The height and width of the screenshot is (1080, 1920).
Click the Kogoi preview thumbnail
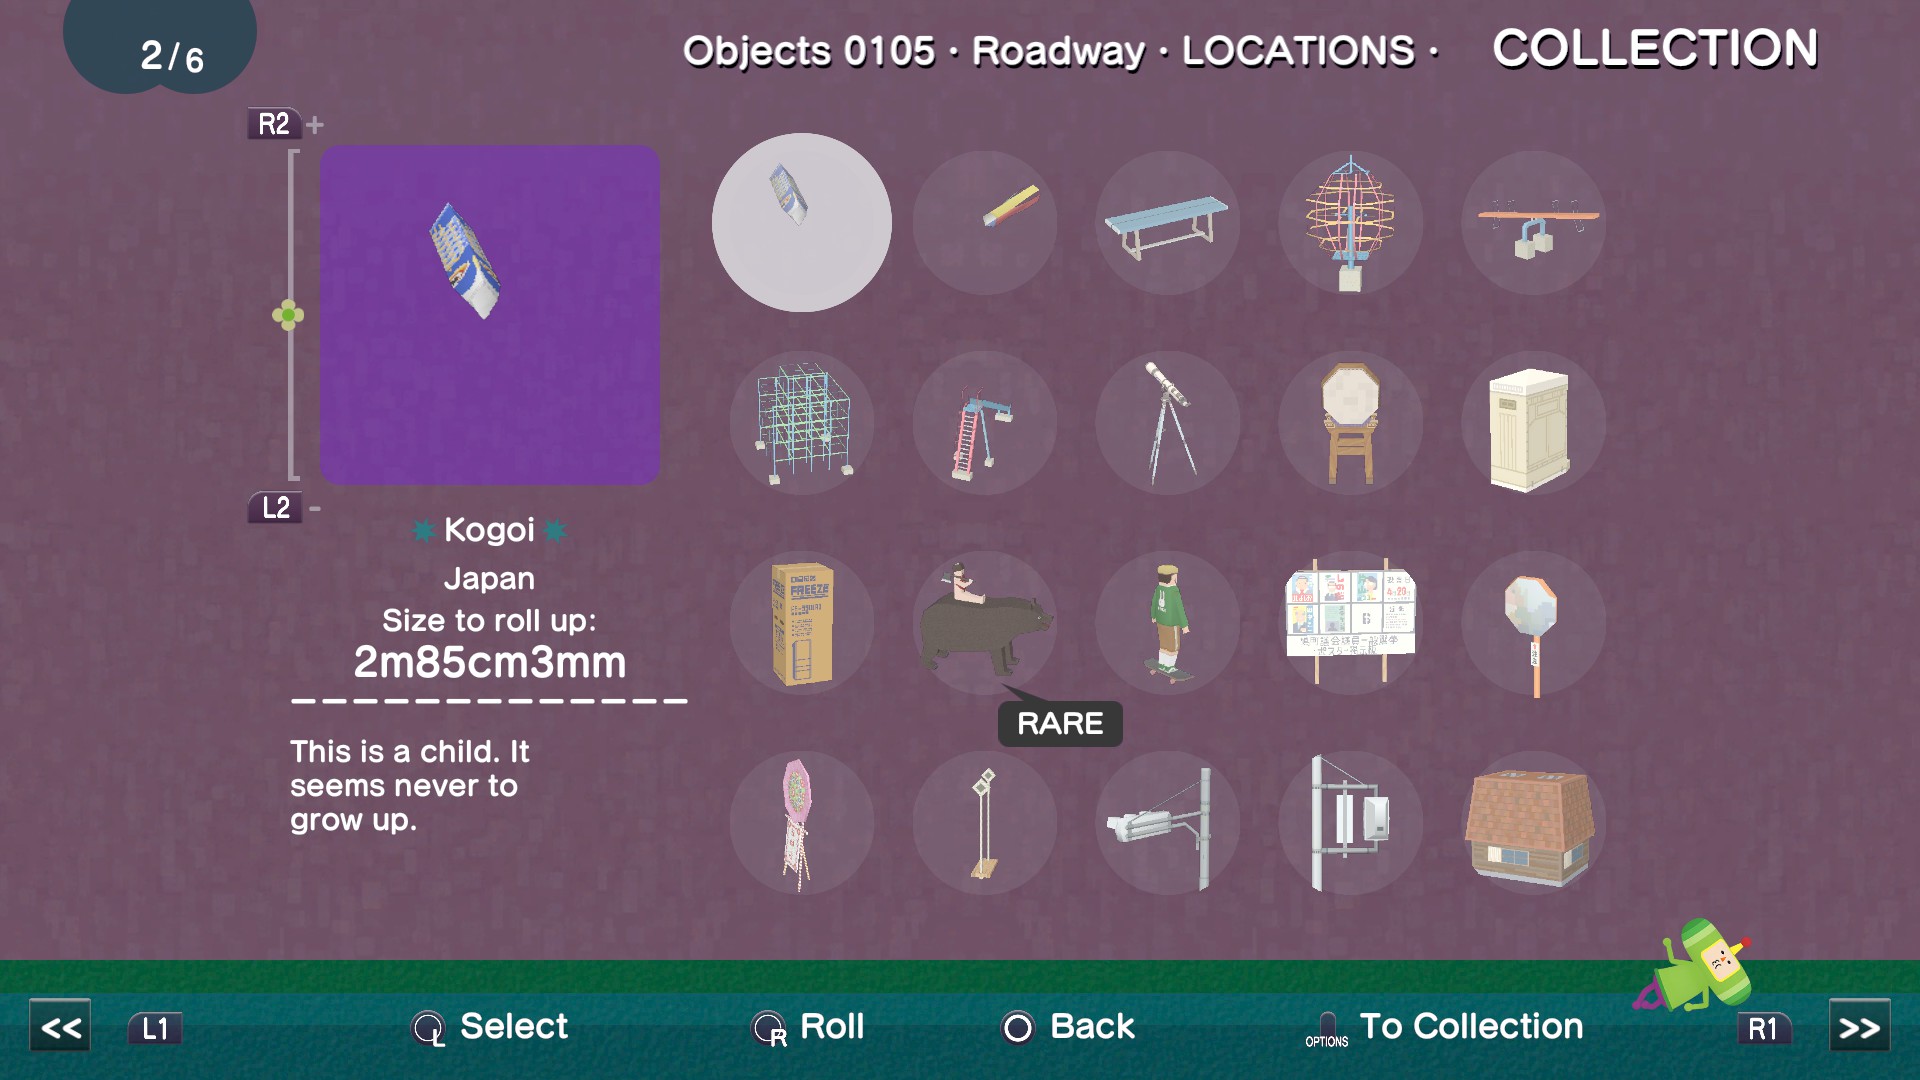(490, 315)
